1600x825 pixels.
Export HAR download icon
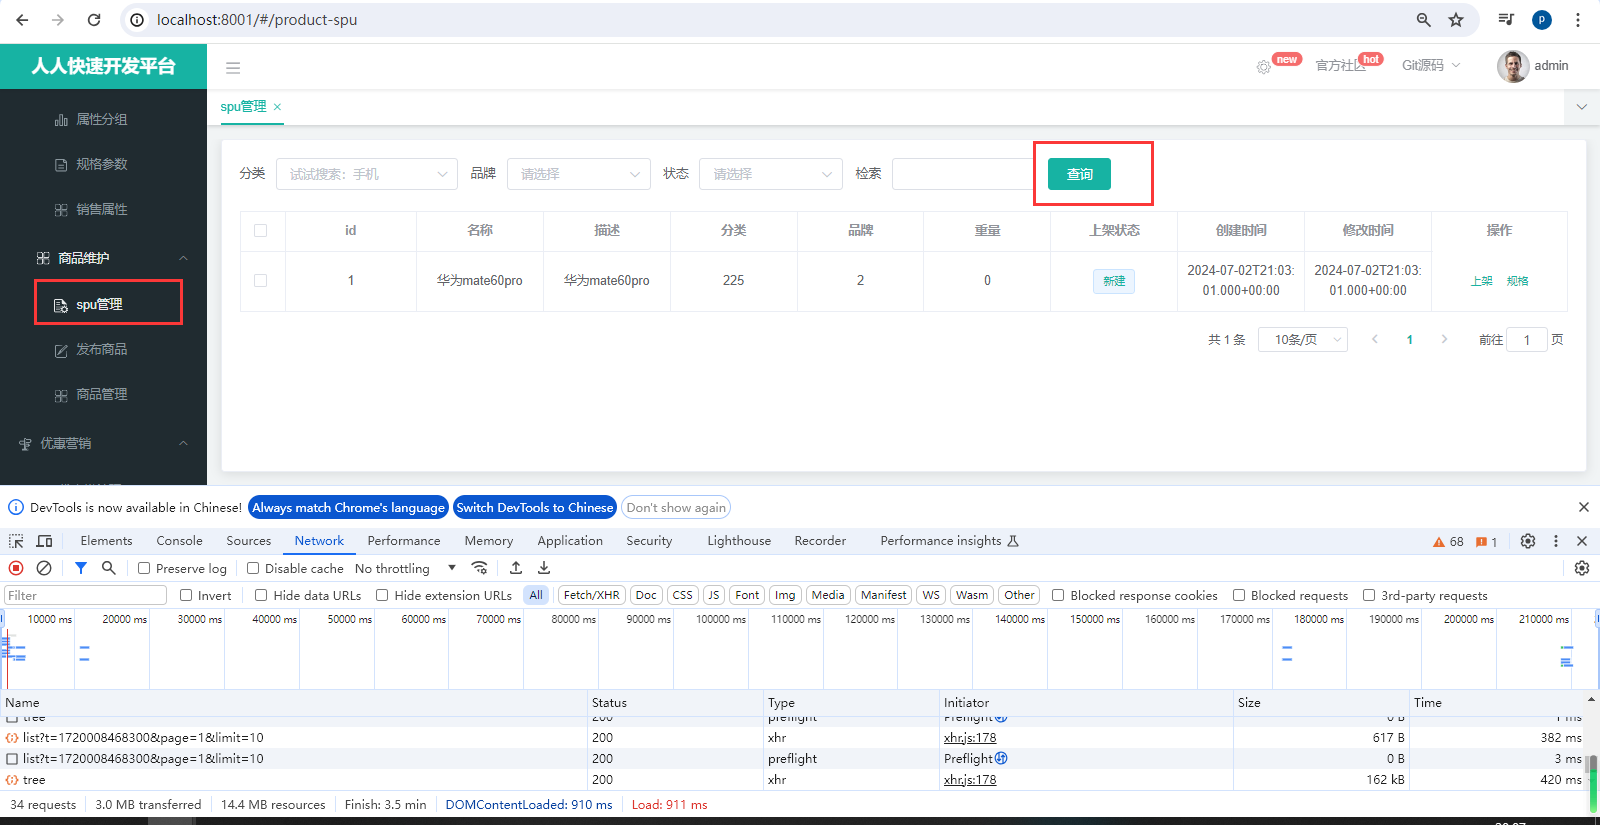tap(544, 568)
